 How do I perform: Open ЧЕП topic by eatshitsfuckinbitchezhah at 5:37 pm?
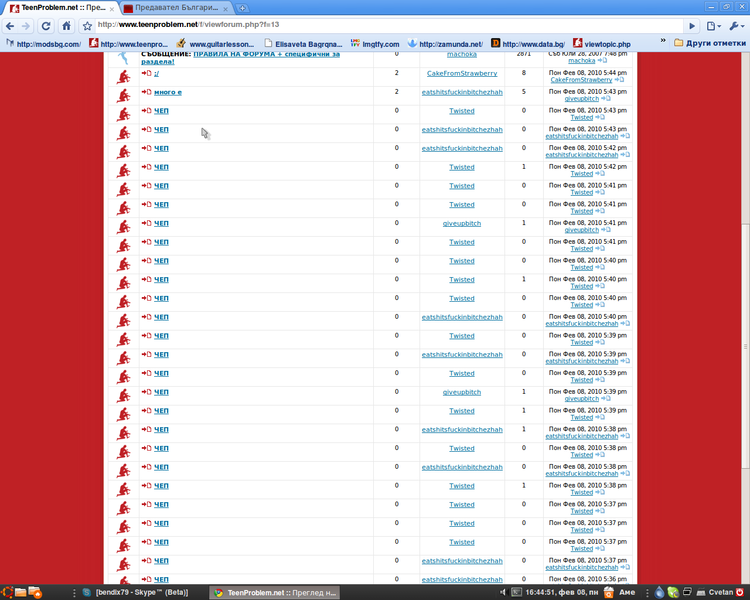[161, 561]
